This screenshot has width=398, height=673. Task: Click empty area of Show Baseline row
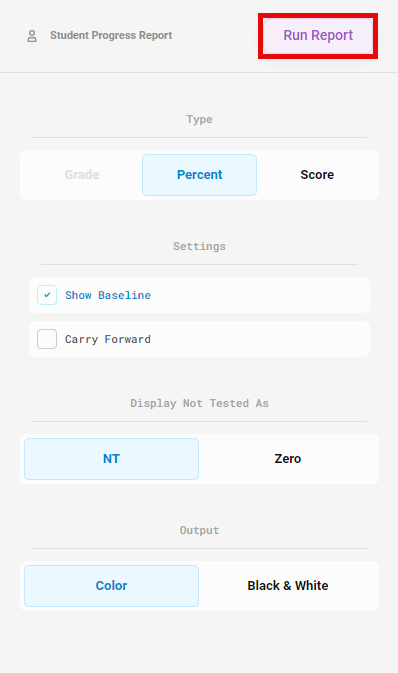pos(258,295)
